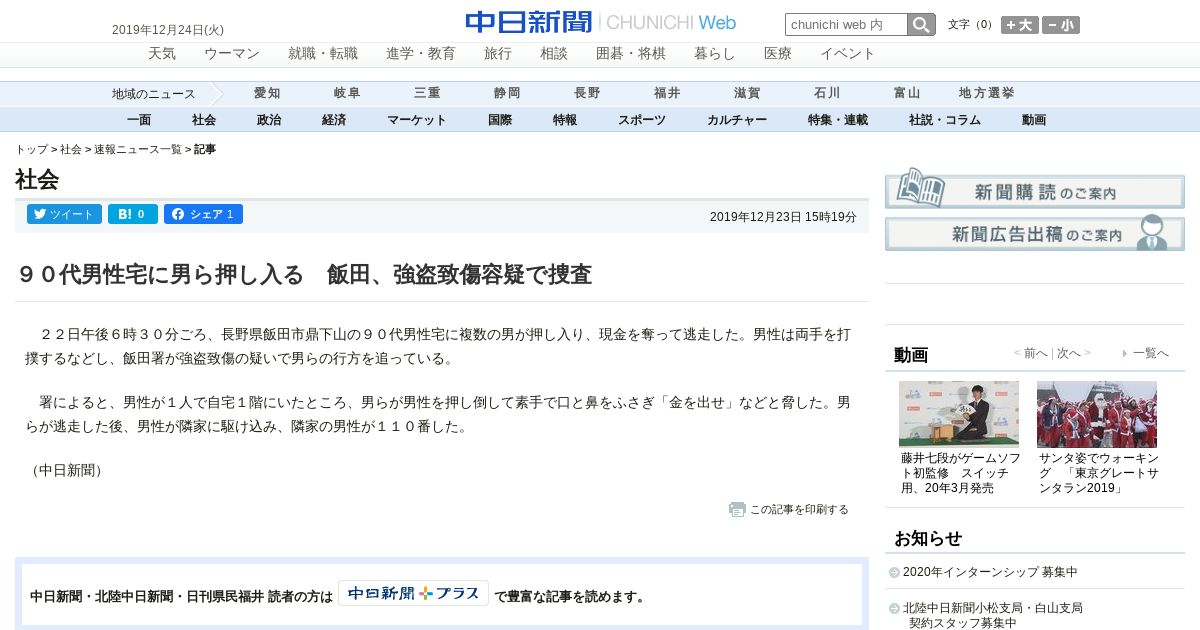
Task: Select 滋賀 regional news
Action: [747, 93]
